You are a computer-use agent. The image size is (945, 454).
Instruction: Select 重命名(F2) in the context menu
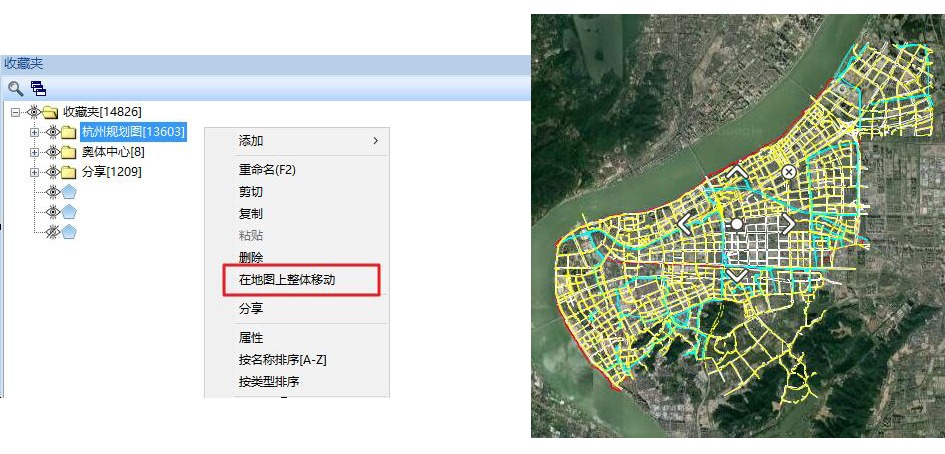(x=267, y=170)
